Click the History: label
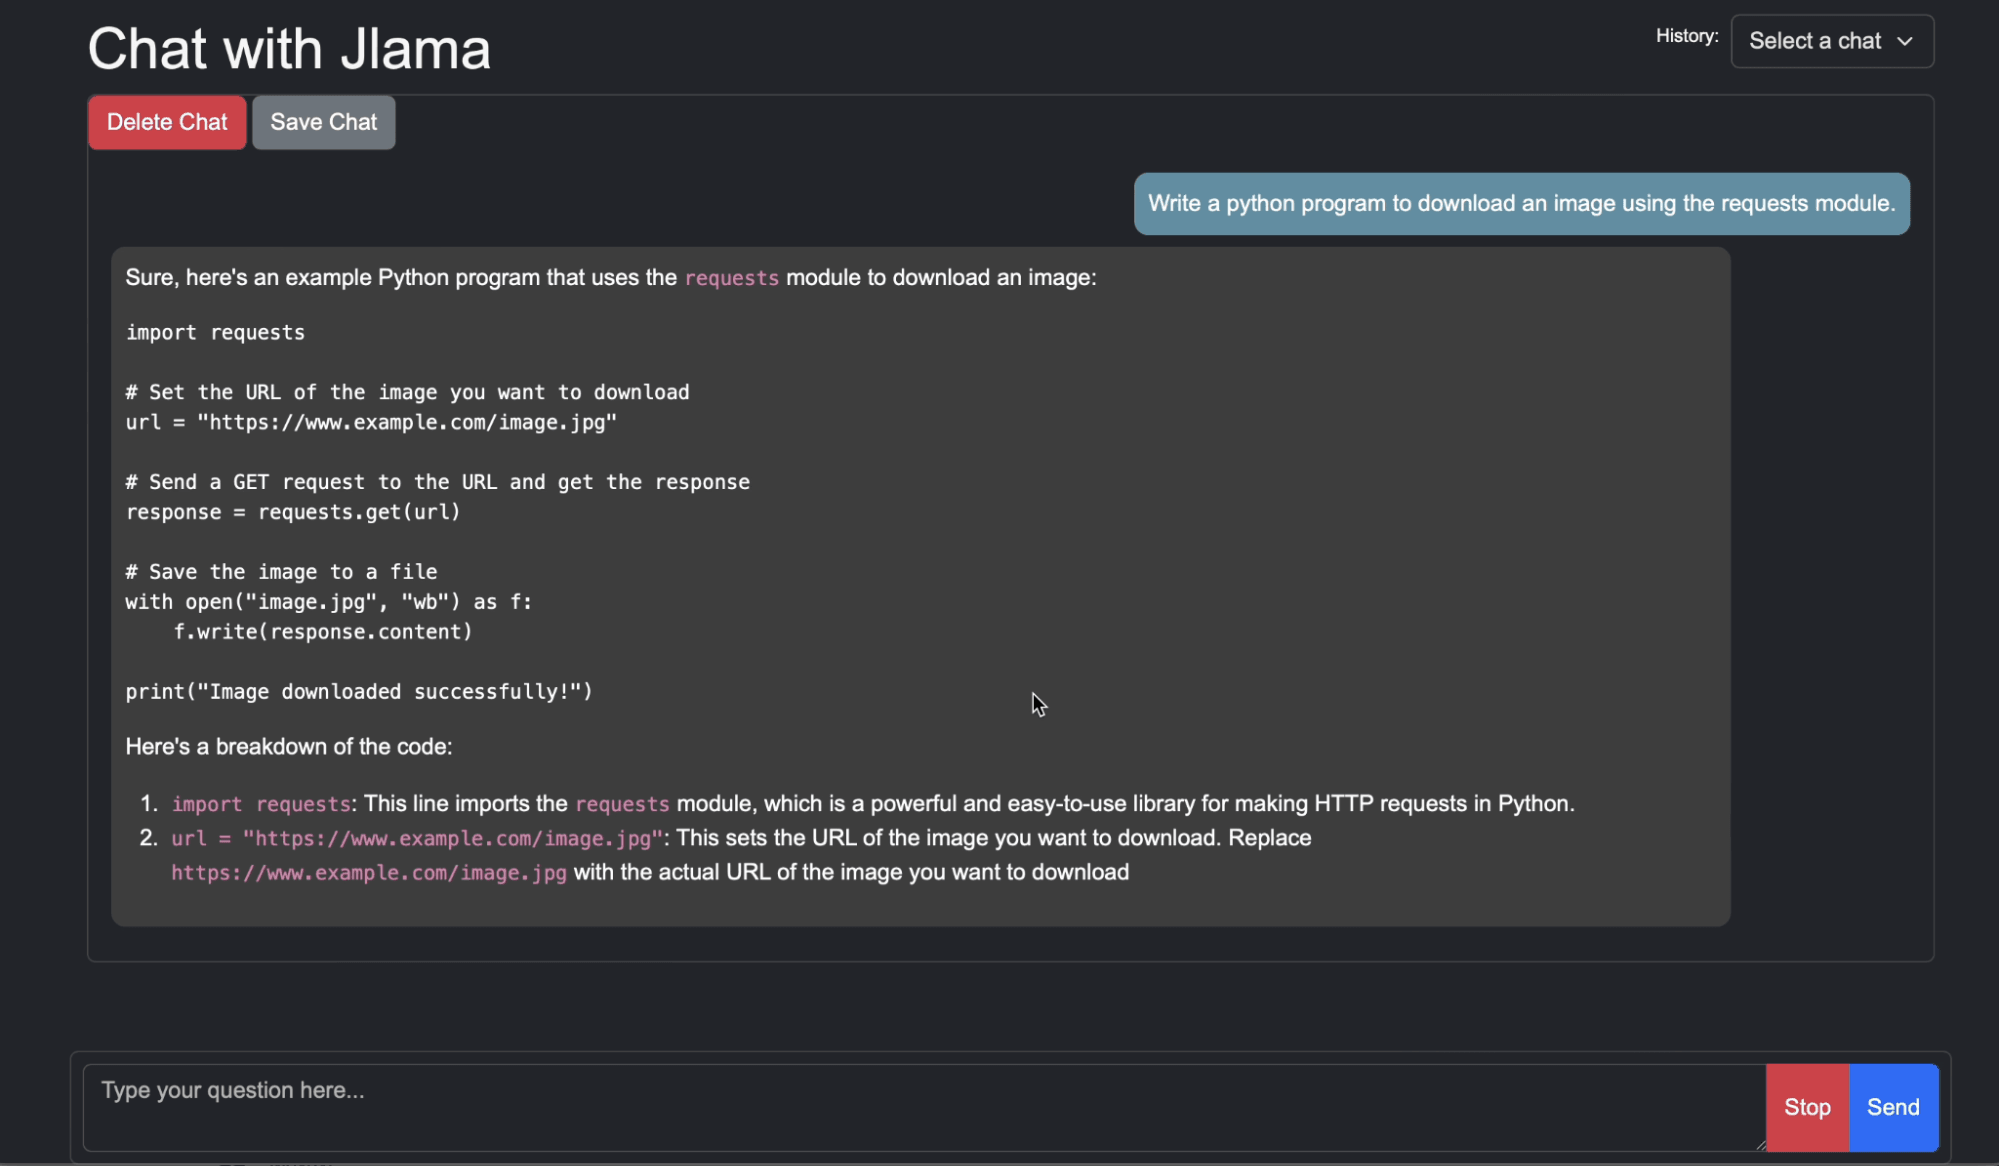 [1686, 36]
